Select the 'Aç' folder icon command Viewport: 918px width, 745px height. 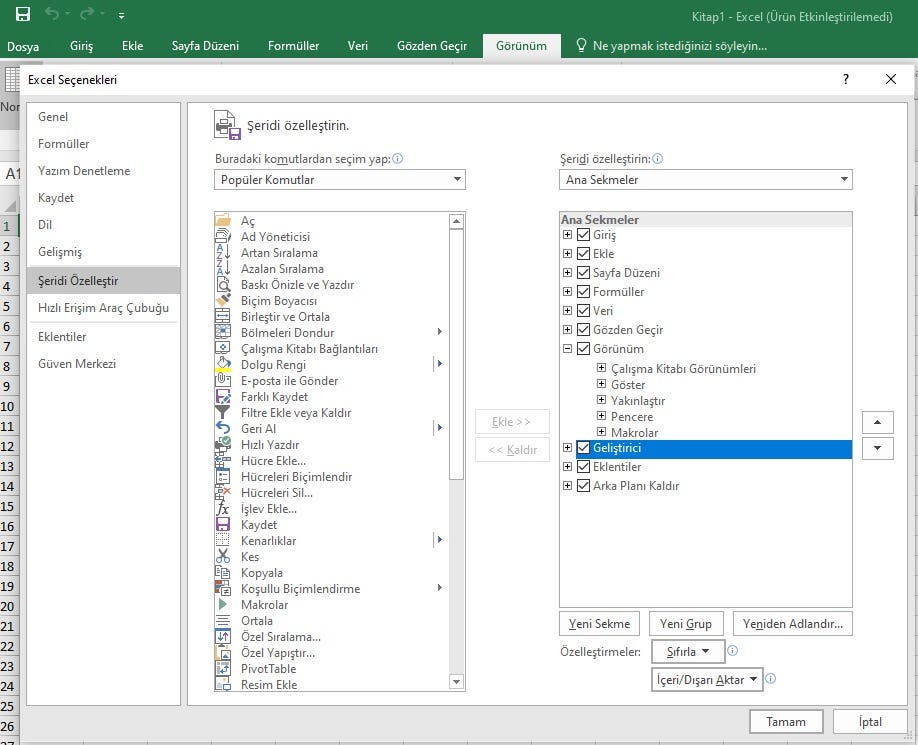tap(222, 221)
